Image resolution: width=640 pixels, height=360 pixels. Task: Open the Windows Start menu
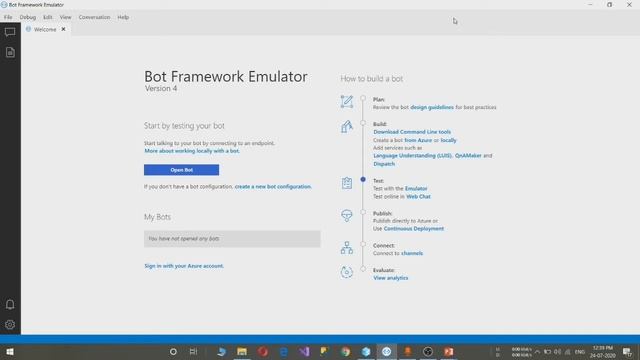10,351
